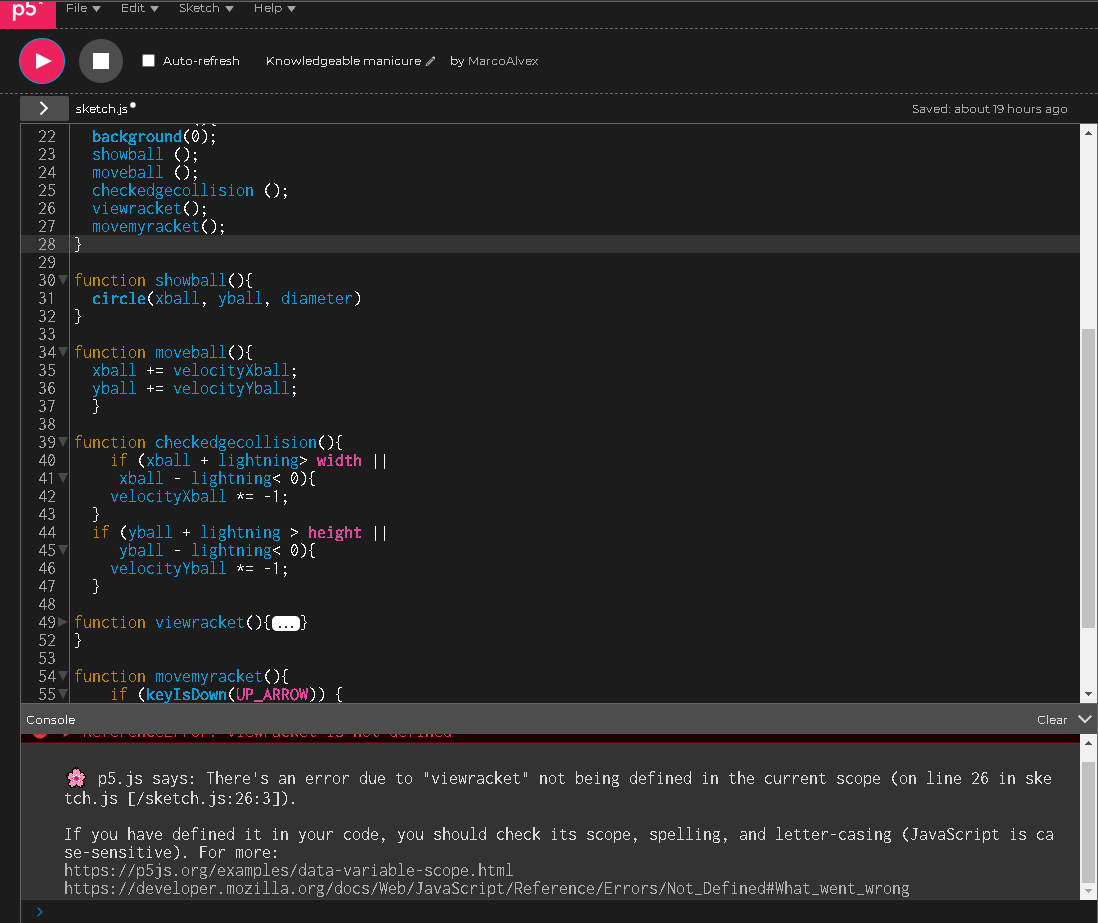Click the editor scrollbar down arrow
Screen dimensions: 1098x923
(x=1088, y=694)
